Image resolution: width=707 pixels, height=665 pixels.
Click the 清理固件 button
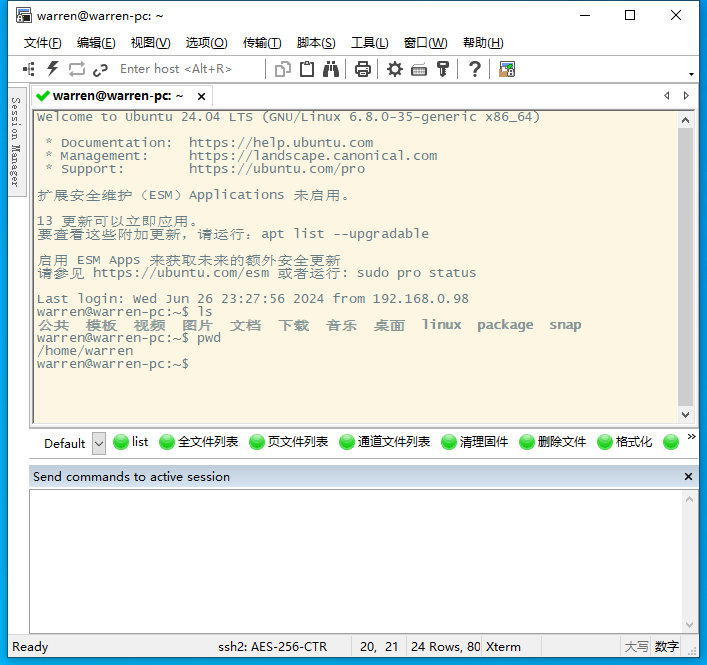point(474,442)
